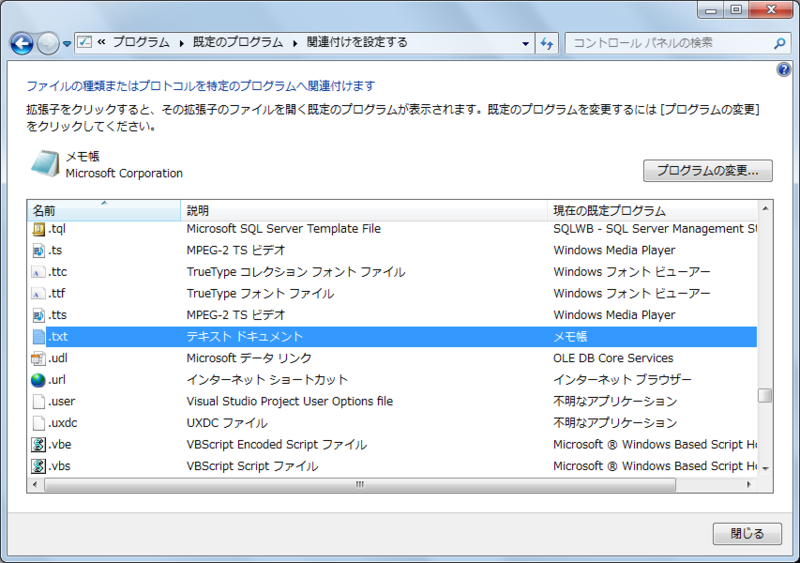The width and height of the screenshot is (800, 563).
Task: Click the .vbe script icon
Action: coord(38,445)
